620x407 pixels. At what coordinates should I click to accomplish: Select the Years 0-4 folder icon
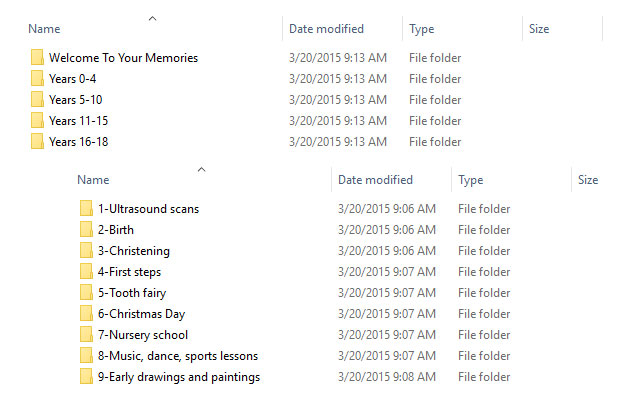point(37,78)
